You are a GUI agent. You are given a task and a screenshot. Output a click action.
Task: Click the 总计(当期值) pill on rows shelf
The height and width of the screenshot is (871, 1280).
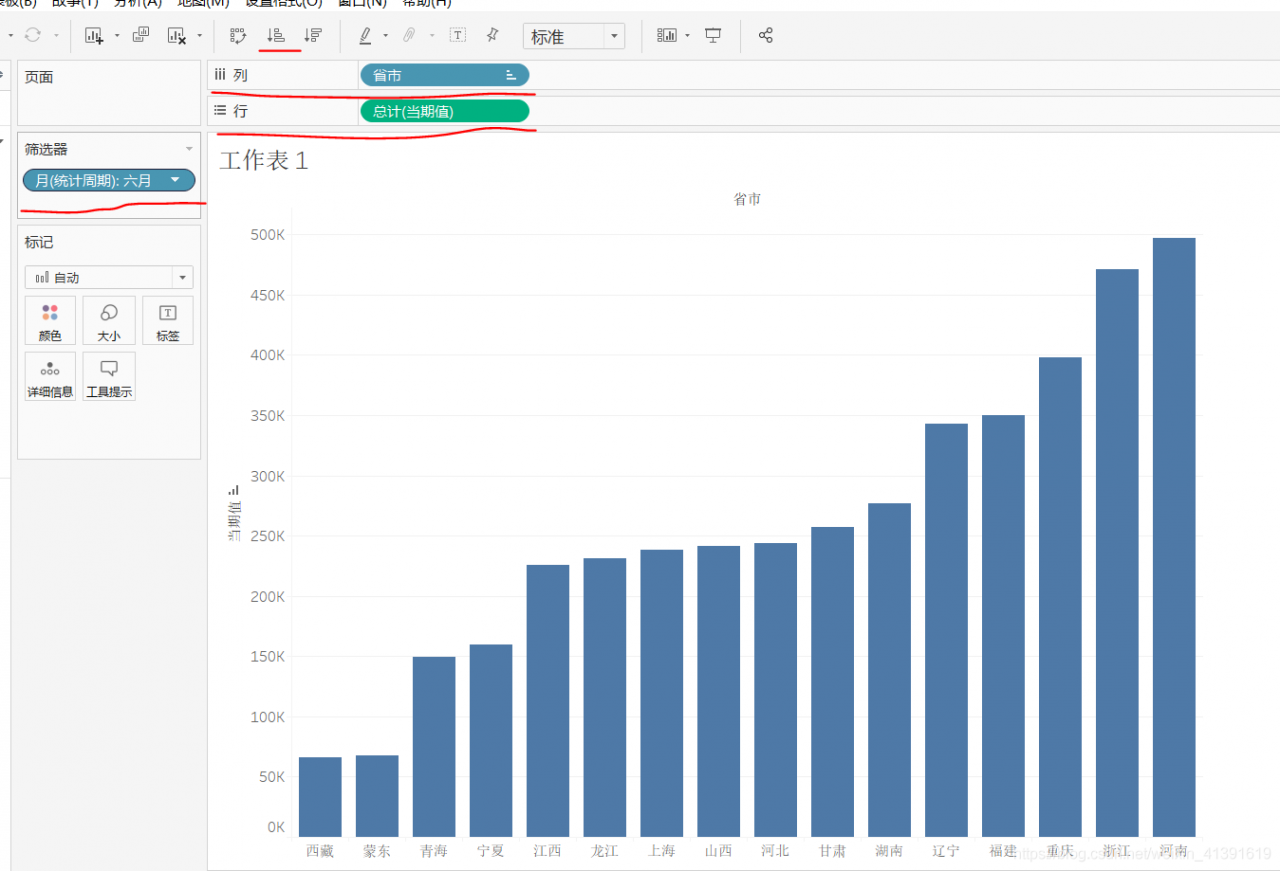[x=443, y=112]
